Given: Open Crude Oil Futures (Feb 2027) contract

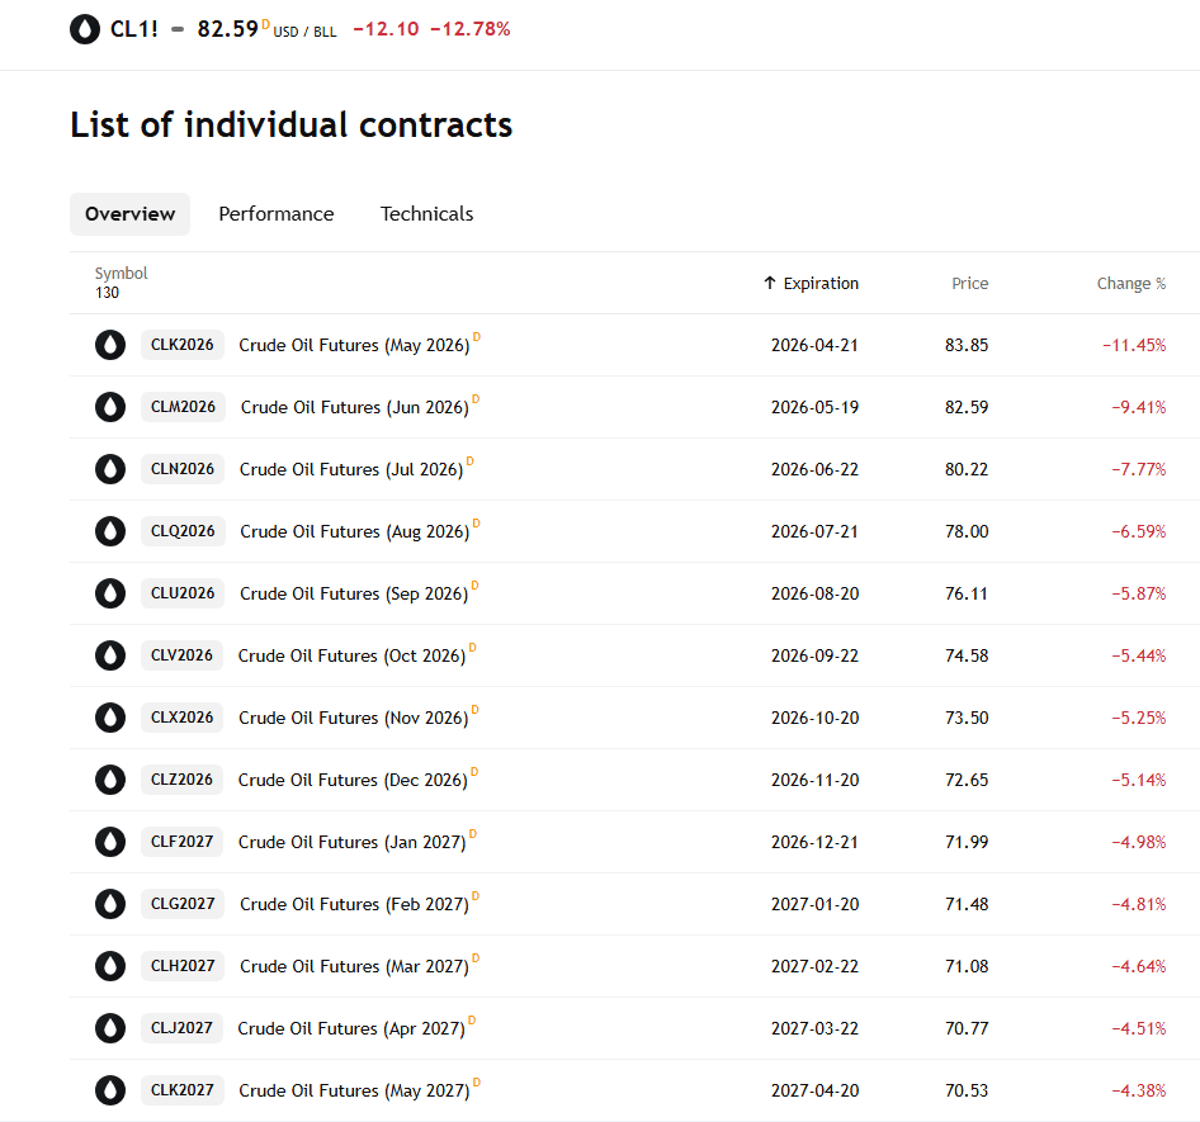Looking at the screenshot, I should (354, 904).
